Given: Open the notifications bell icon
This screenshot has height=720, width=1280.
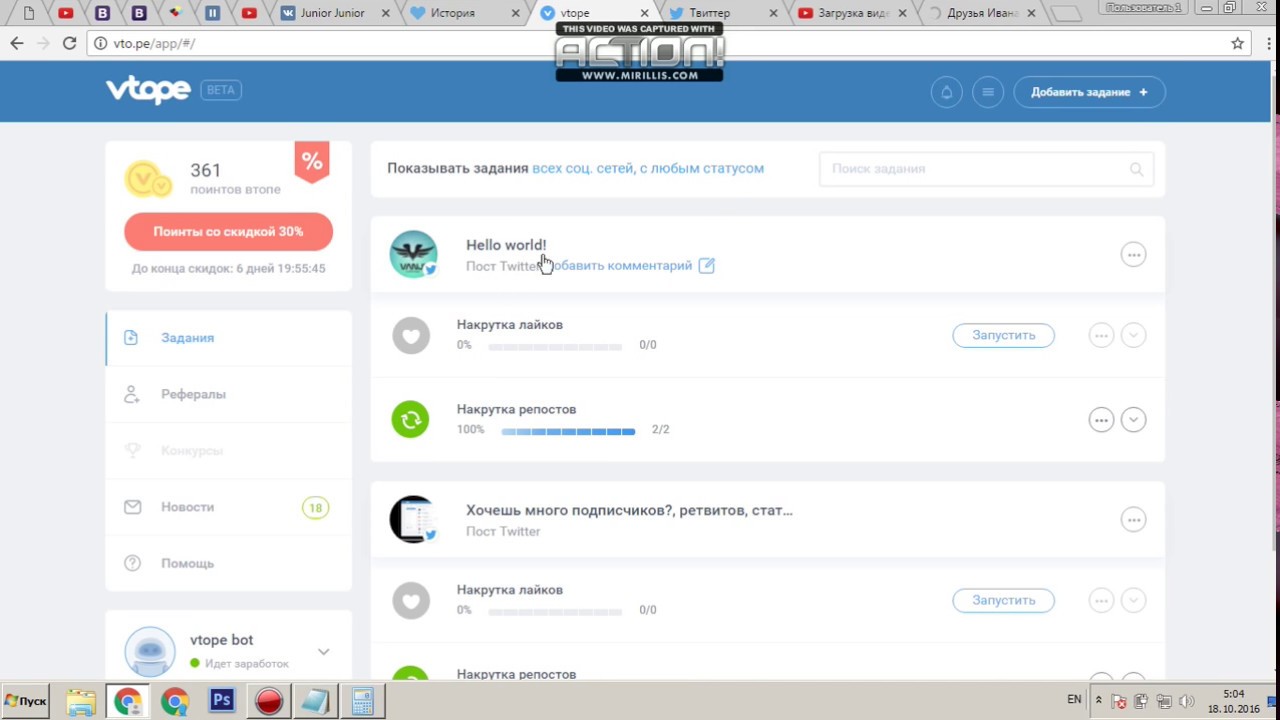Looking at the screenshot, I should pos(946,92).
